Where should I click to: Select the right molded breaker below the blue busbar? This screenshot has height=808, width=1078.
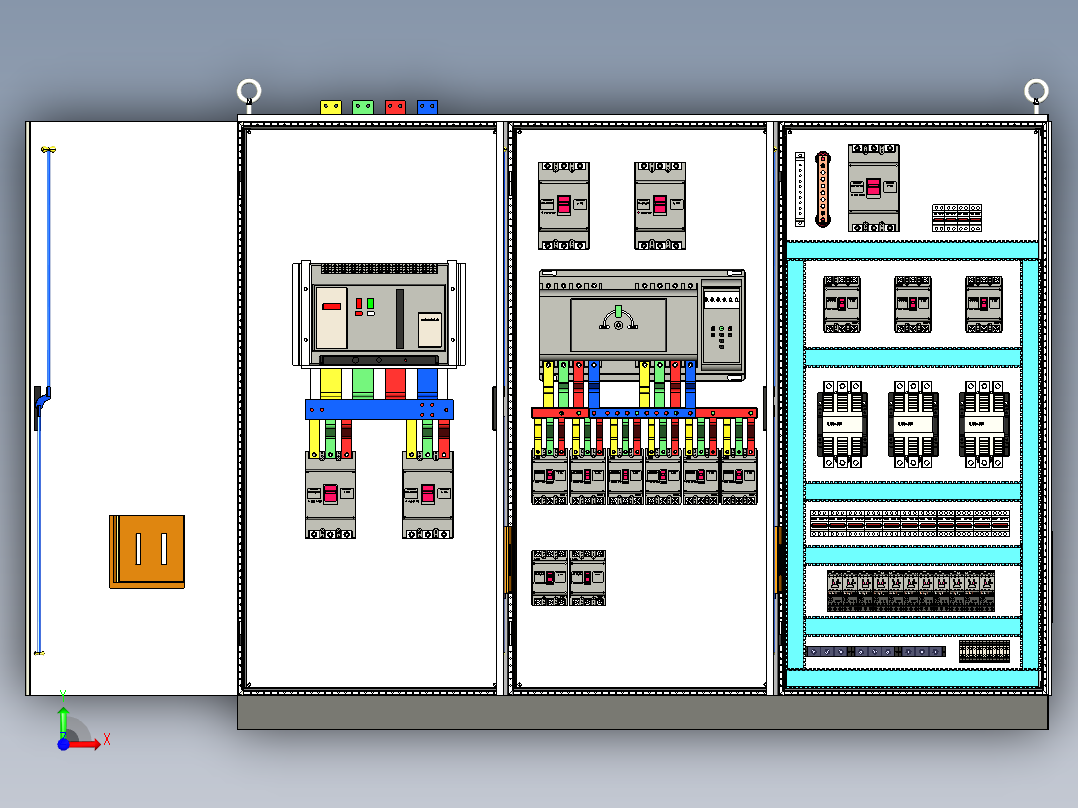click(x=428, y=494)
